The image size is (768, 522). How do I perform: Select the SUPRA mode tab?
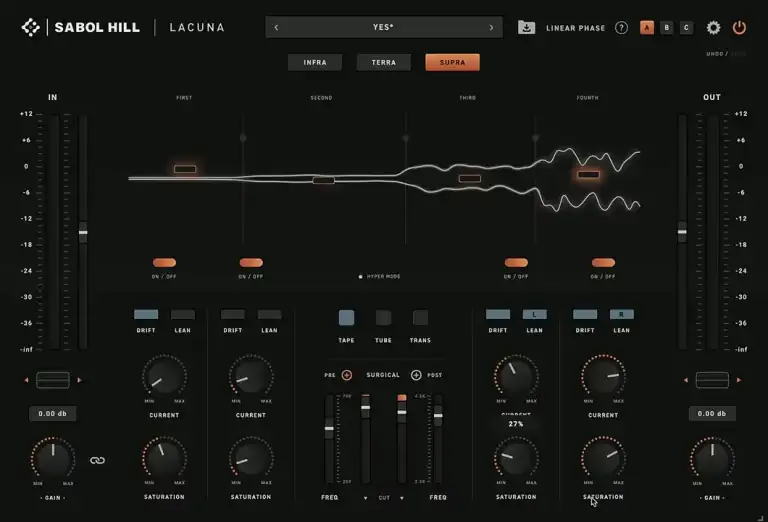pyautogui.click(x=452, y=63)
